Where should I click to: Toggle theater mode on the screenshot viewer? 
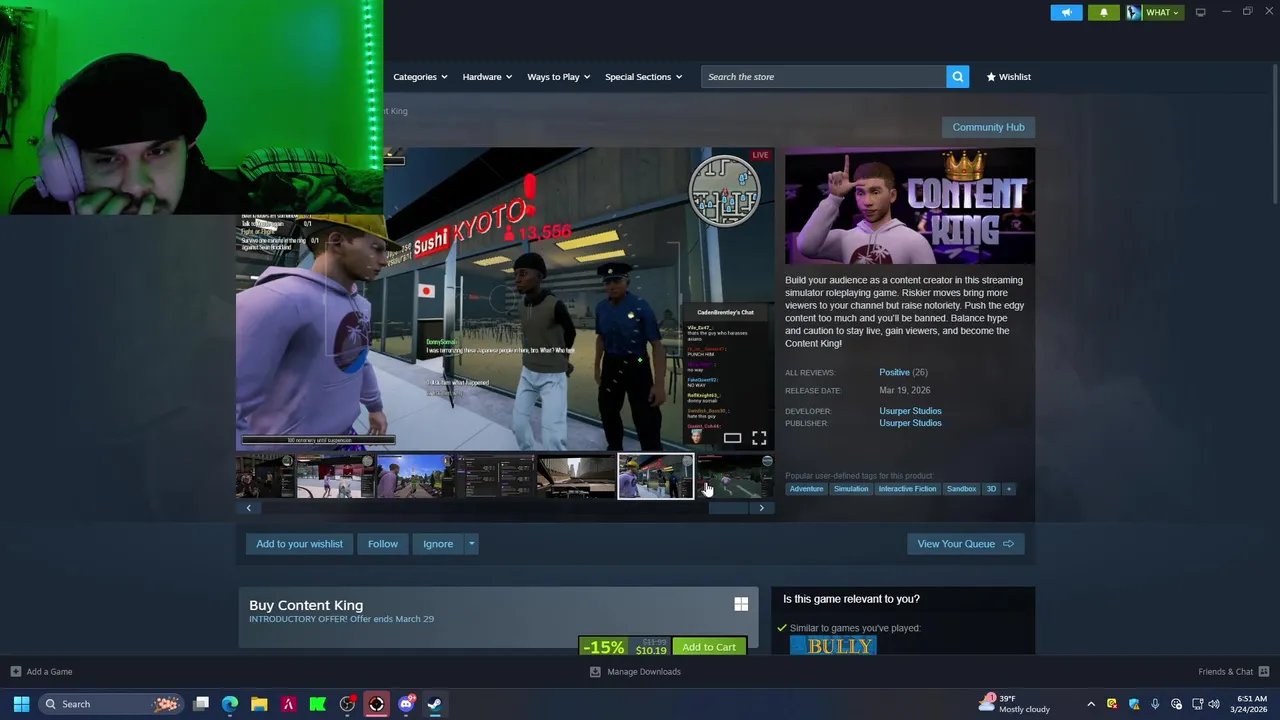pos(732,438)
